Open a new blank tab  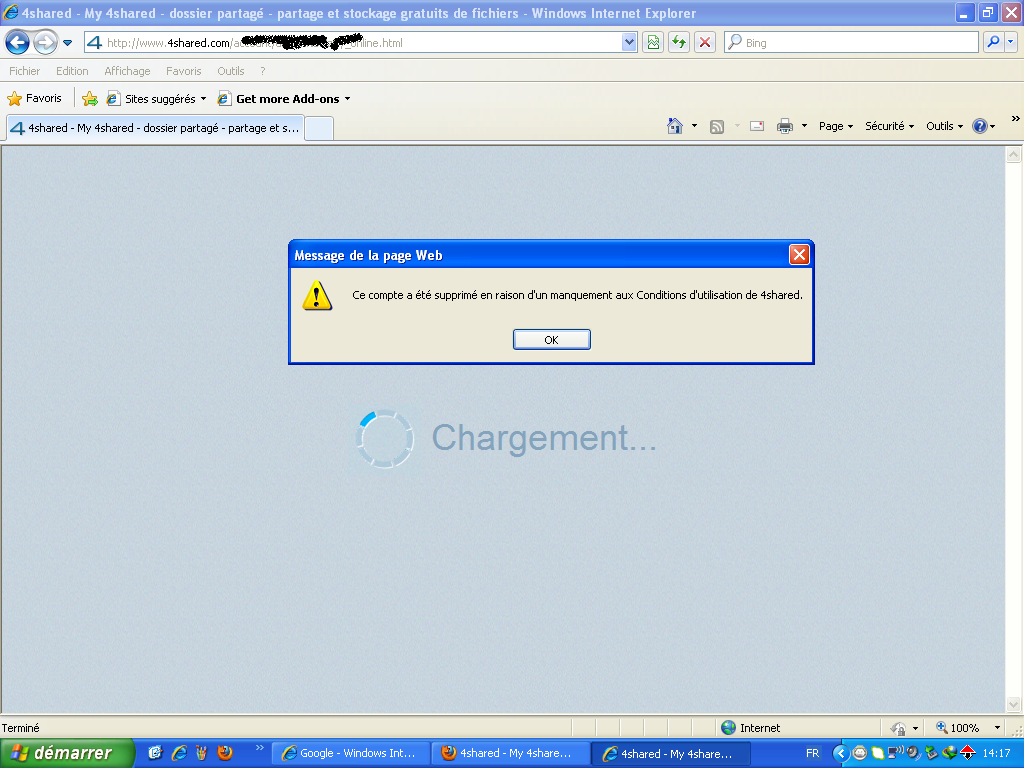point(319,128)
